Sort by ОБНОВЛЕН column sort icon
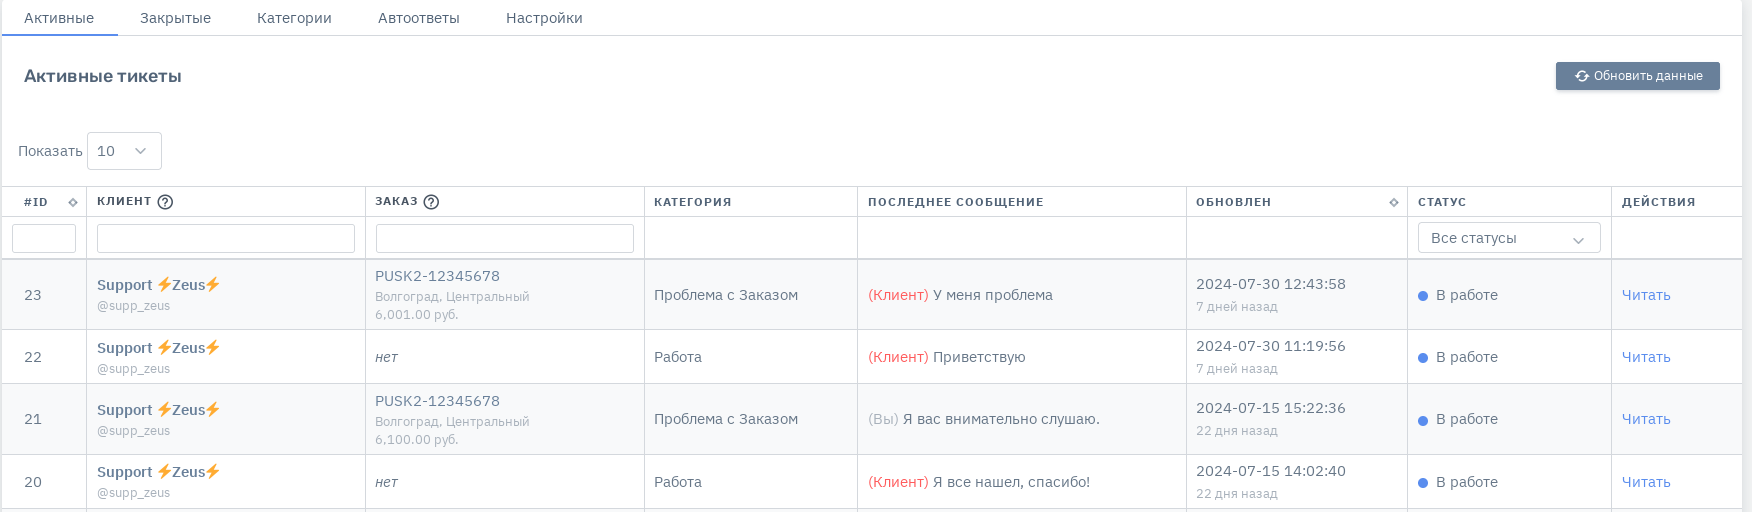The width and height of the screenshot is (1752, 512). click(1394, 202)
